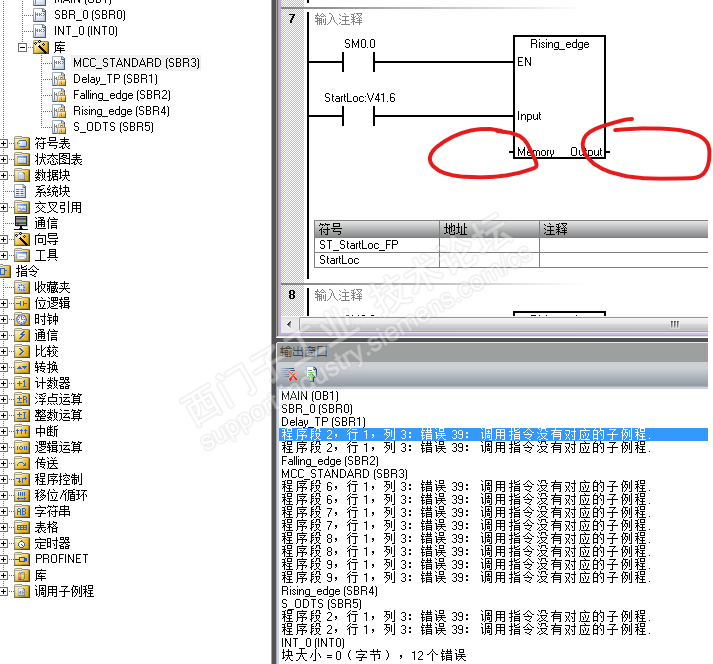This screenshot has height=664, width=713.
Task: Click the MCC_STANDARD (SBR3) library icon
Action: coord(59,63)
